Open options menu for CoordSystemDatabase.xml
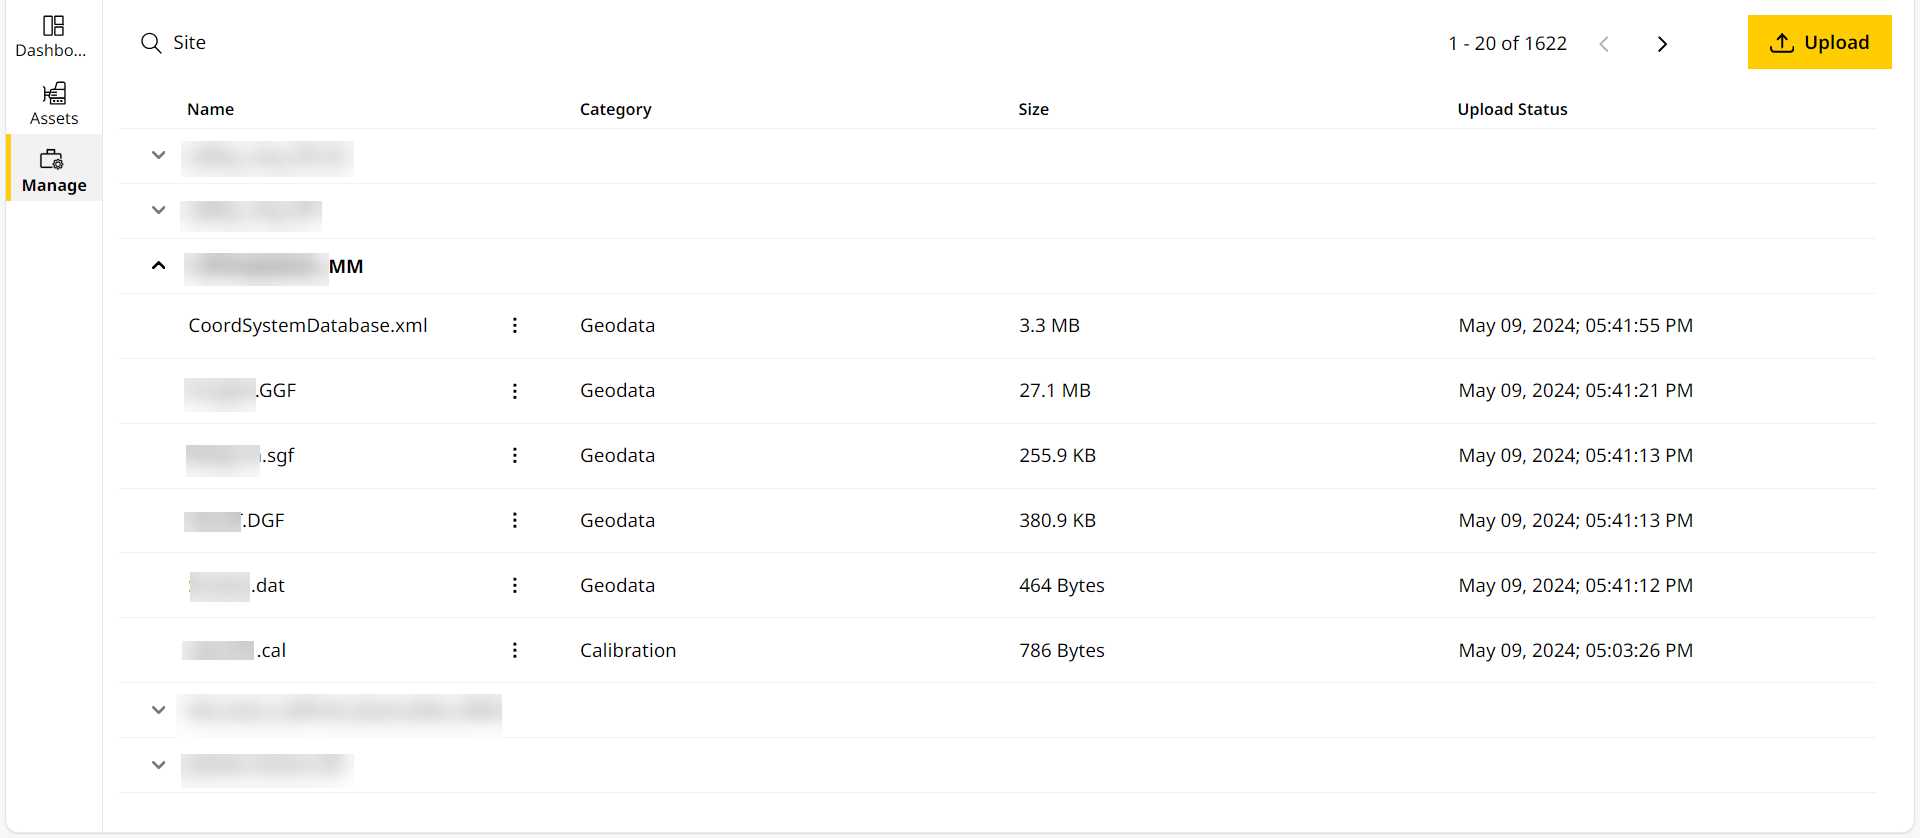Viewport: 1920px width, 838px height. pos(515,325)
